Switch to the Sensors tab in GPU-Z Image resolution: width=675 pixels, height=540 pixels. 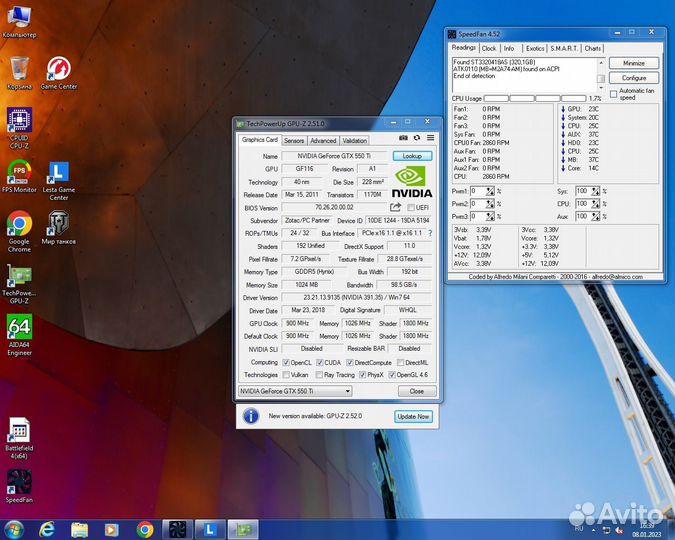[294, 140]
